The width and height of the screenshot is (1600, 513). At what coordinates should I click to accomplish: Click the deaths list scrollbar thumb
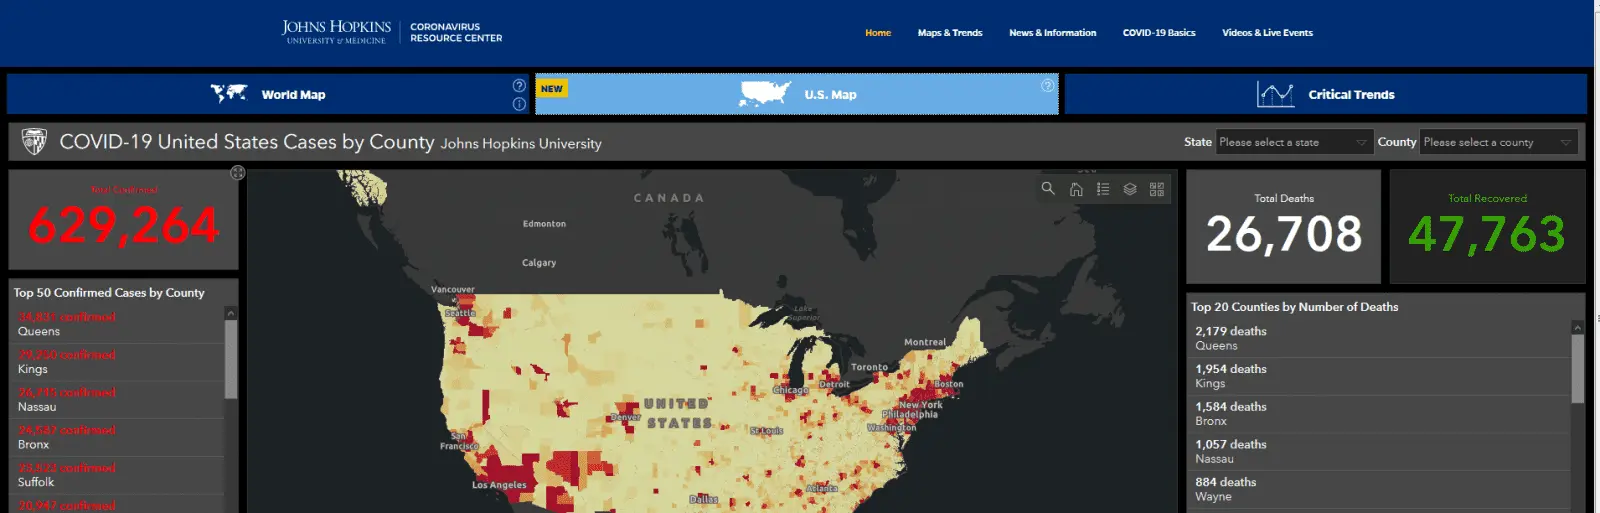click(1578, 369)
